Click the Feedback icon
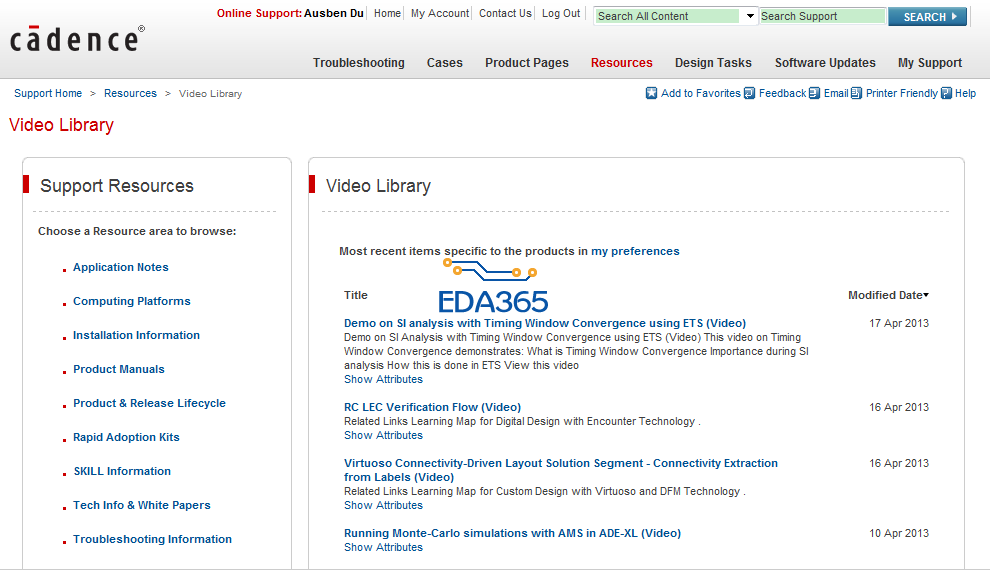Viewport: 990px width, 570px height. coord(749,93)
